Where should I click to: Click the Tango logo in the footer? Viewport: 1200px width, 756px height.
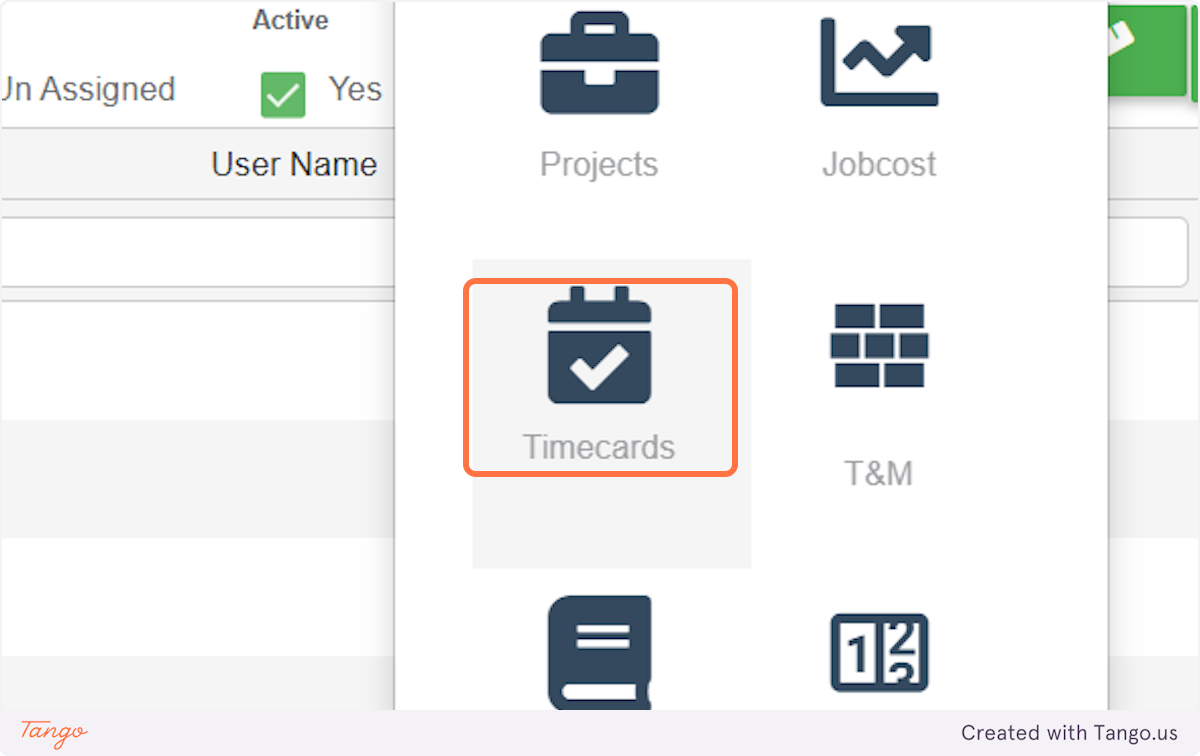[54, 732]
